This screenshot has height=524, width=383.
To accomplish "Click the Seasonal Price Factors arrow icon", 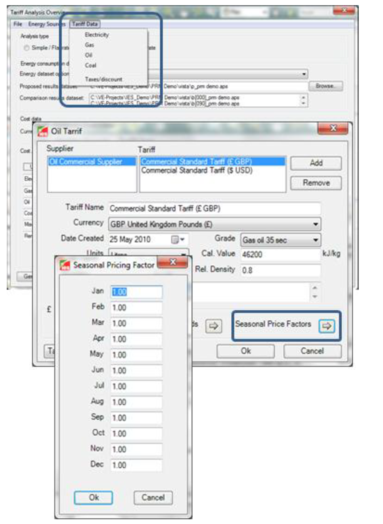I will [x=326, y=326].
